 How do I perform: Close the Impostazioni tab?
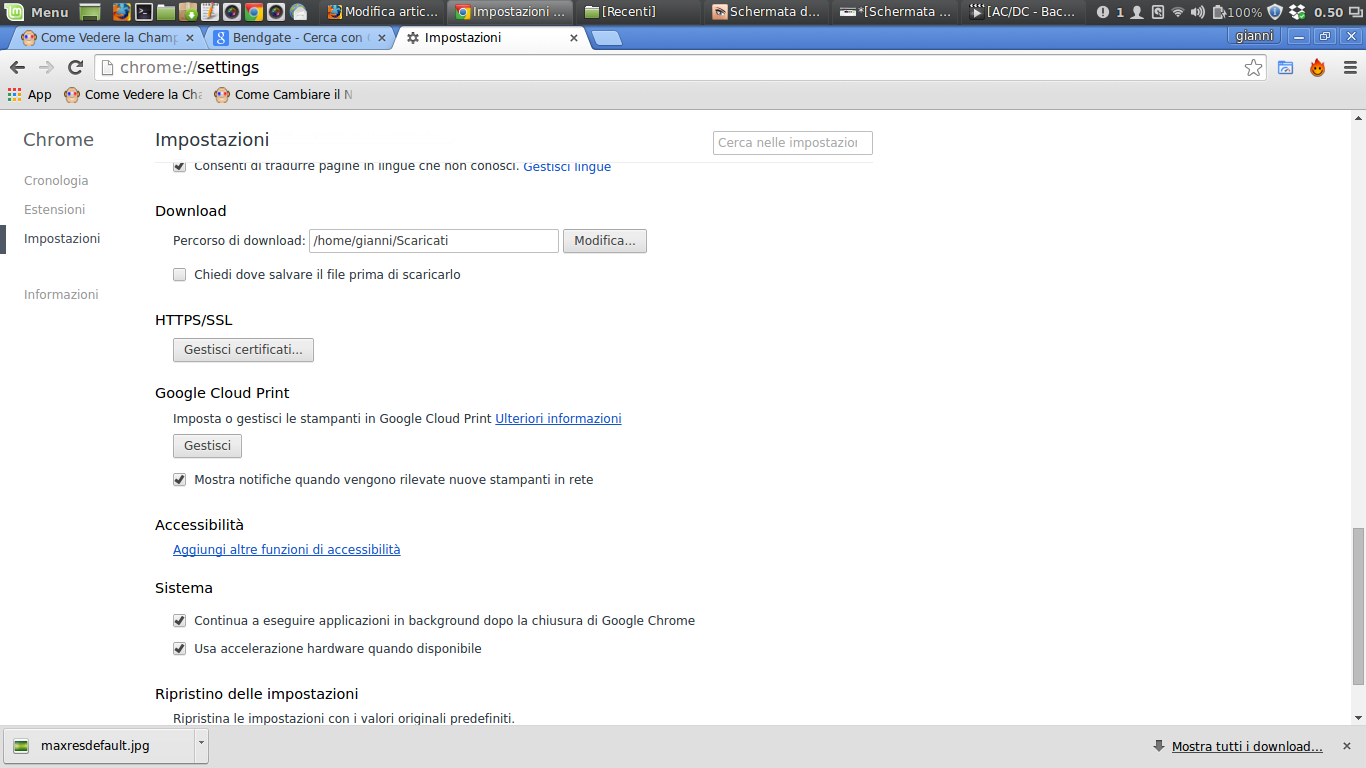pyautogui.click(x=574, y=38)
